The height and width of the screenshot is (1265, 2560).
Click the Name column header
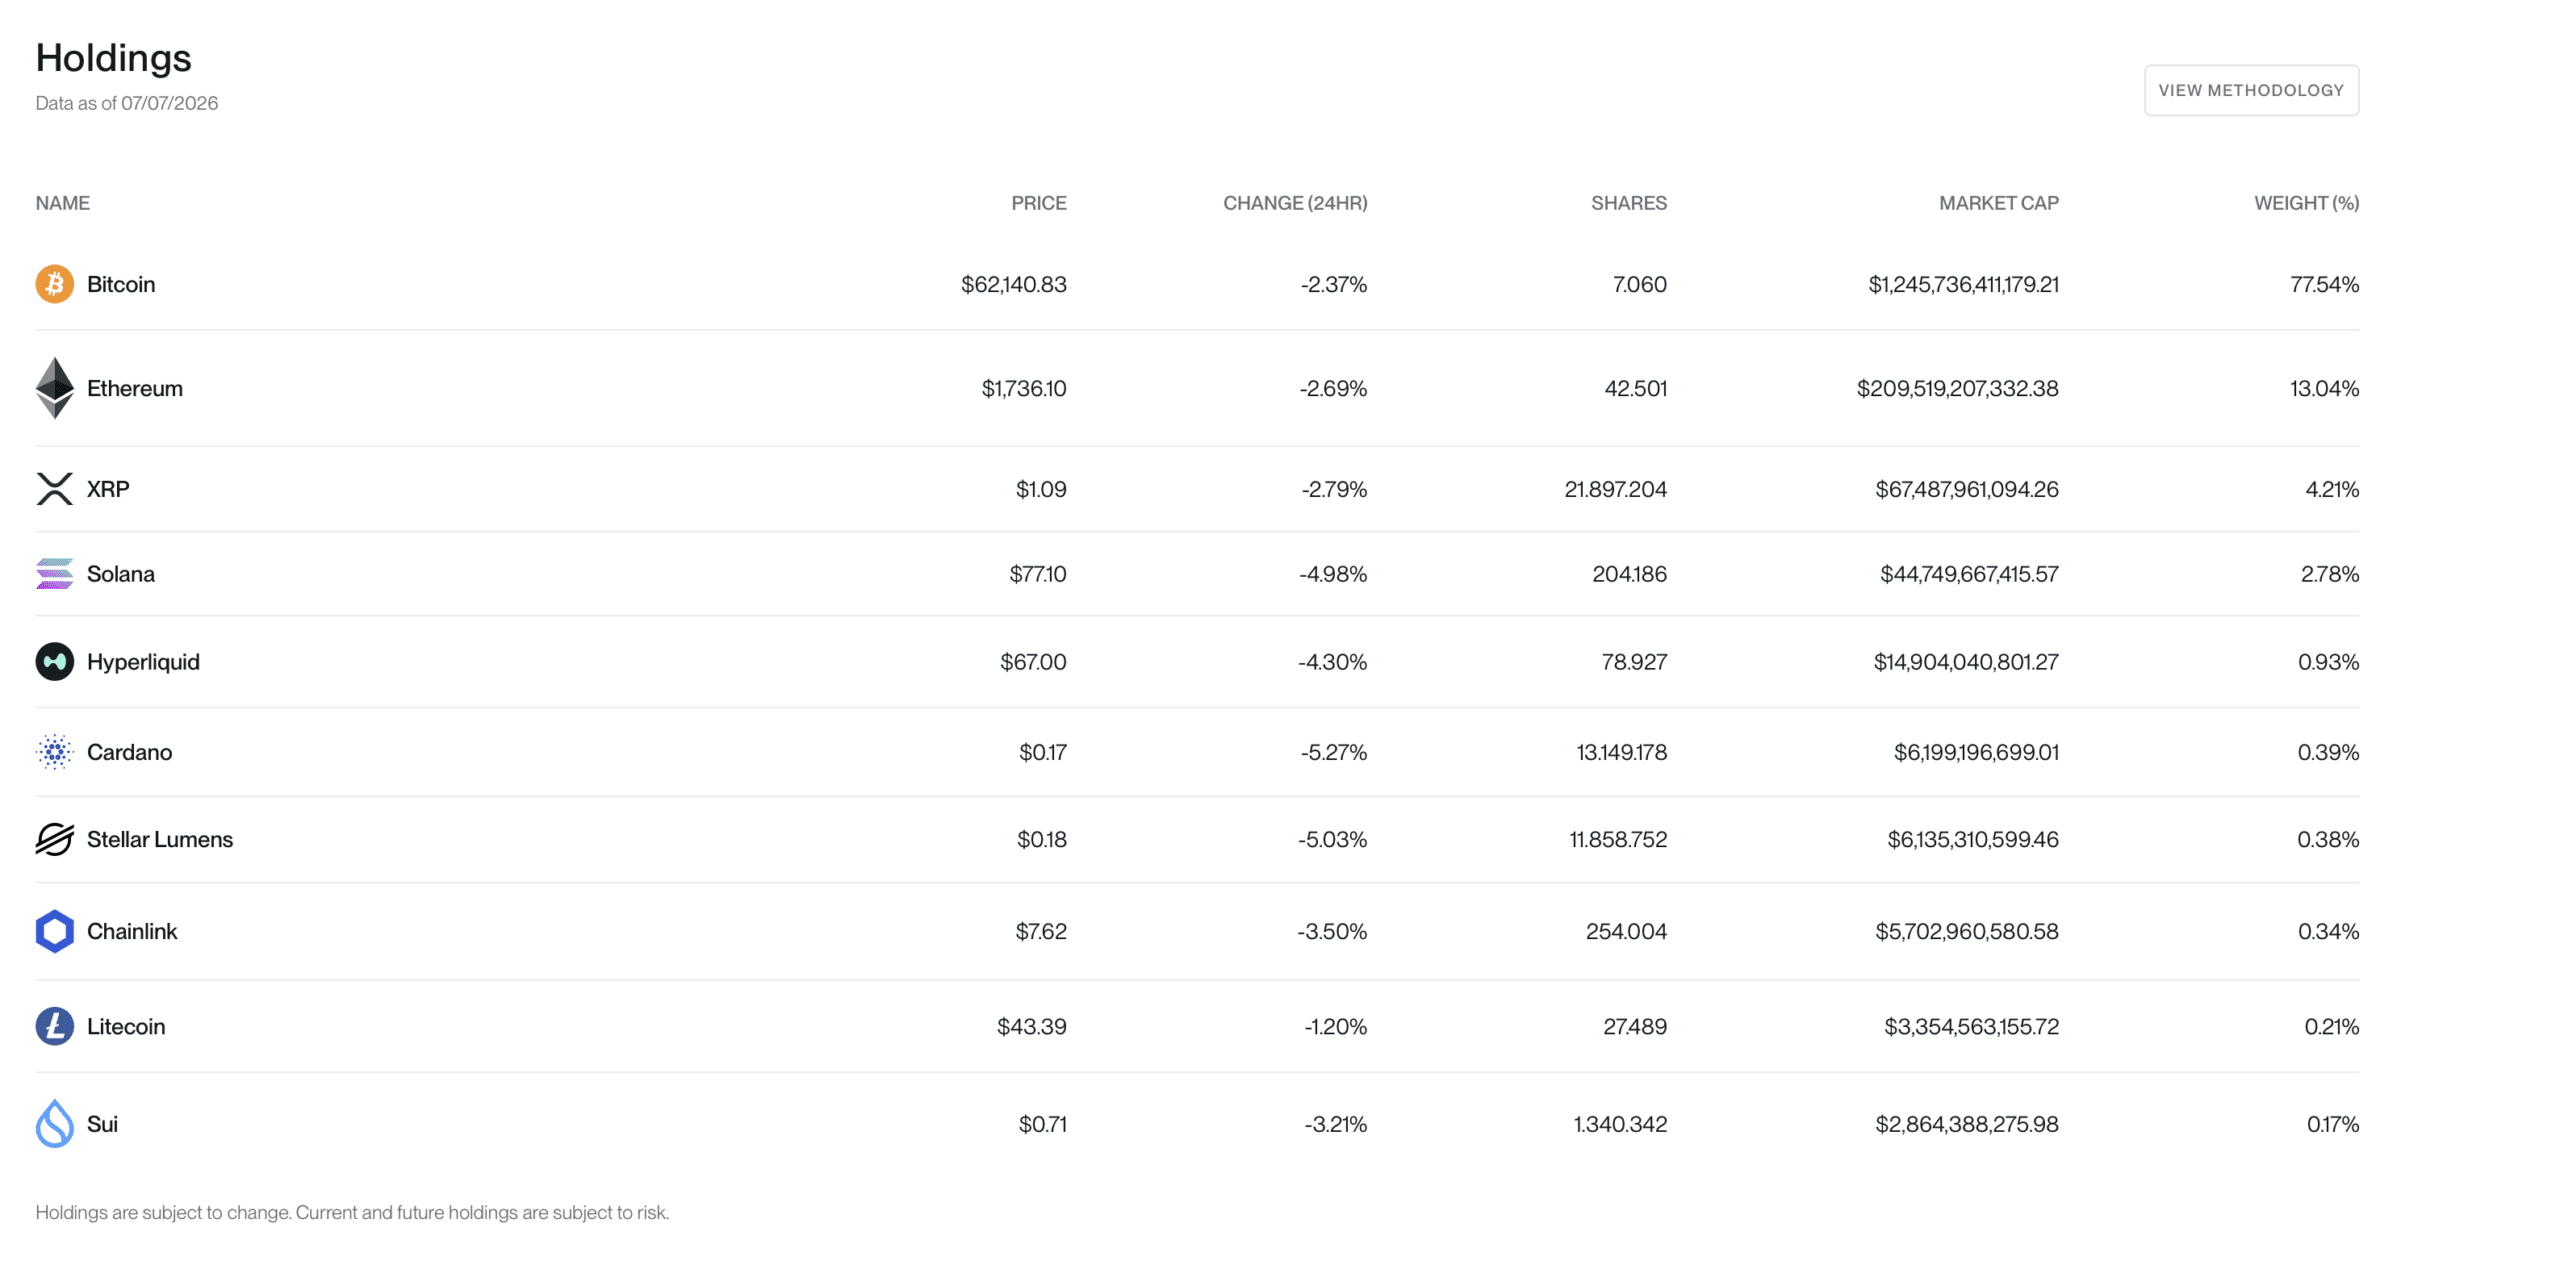pyautogui.click(x=63, y=203)
